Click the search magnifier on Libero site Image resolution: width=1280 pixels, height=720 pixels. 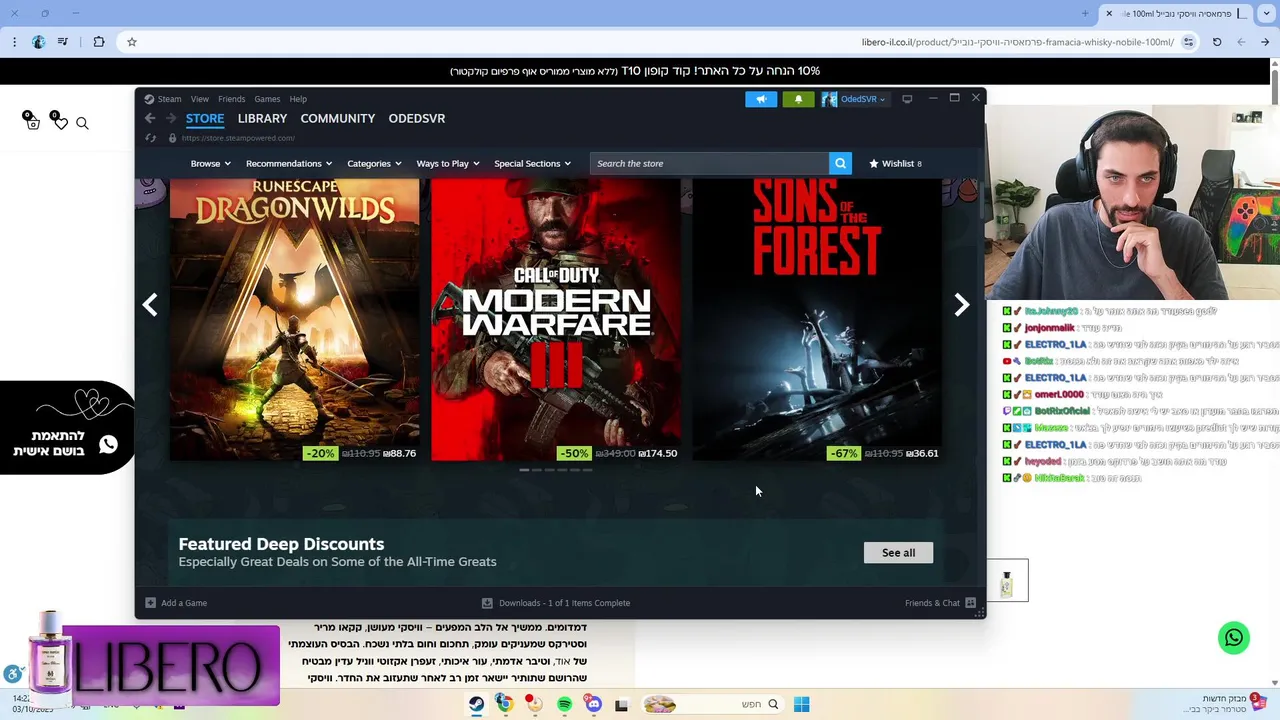click(82, 123)
